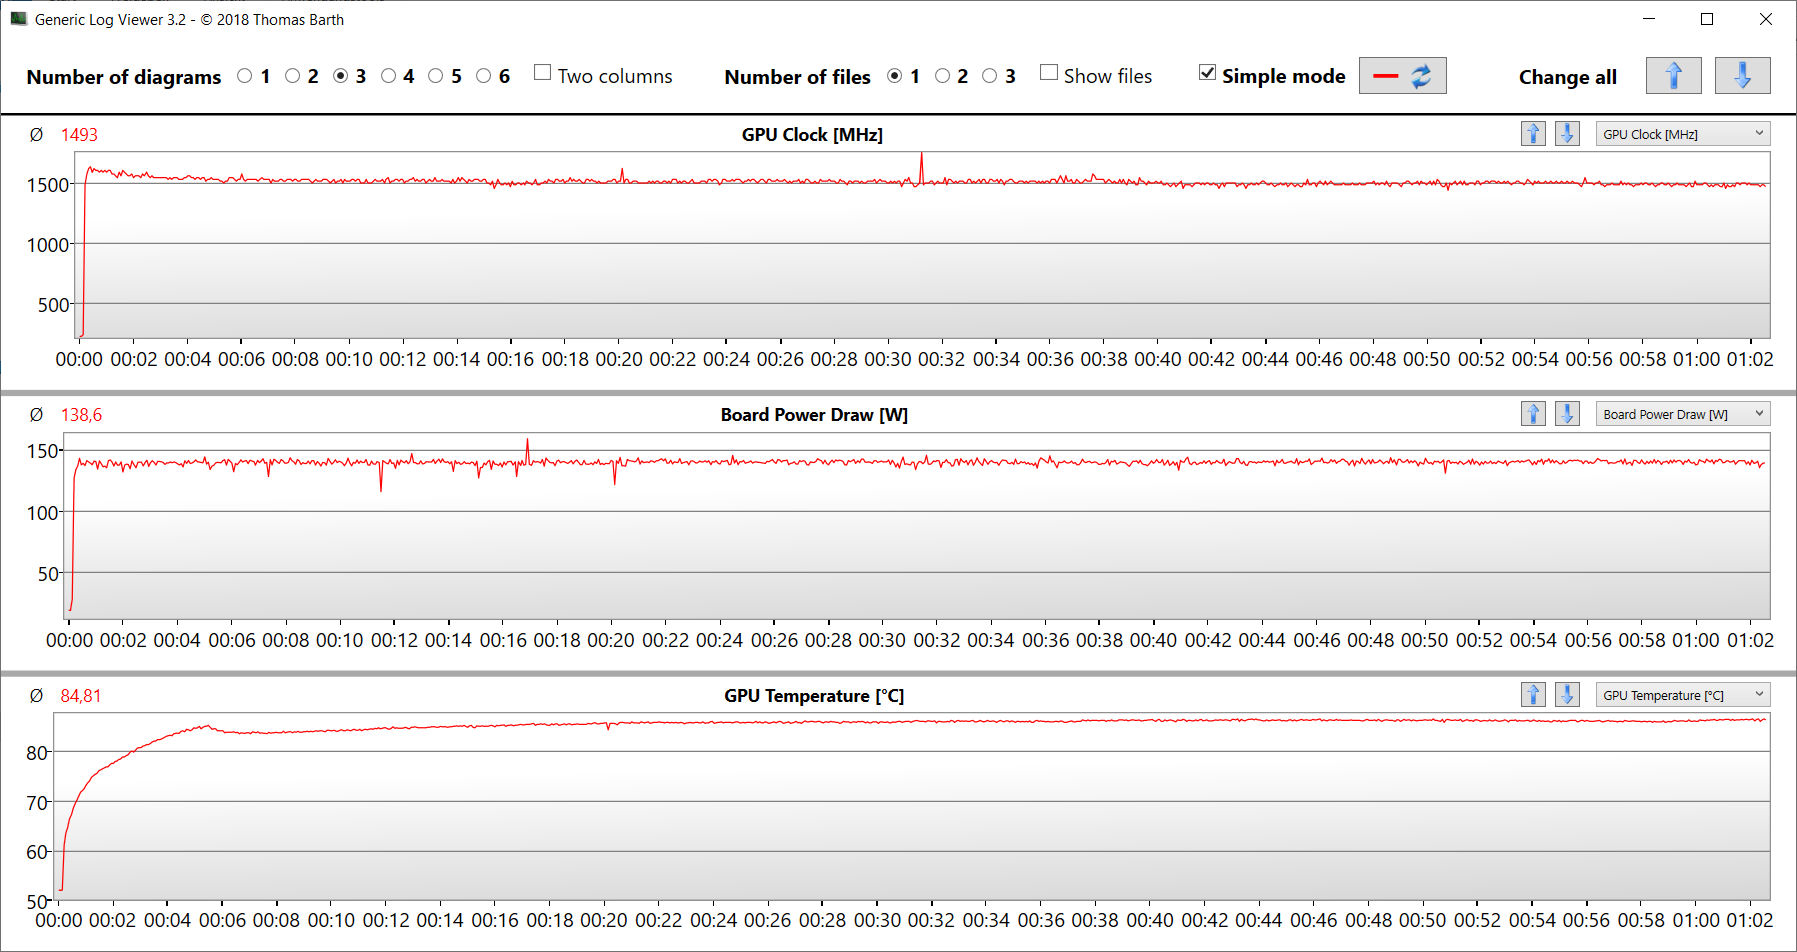Select 6 for number of diagrams

(x=484, y=76)
